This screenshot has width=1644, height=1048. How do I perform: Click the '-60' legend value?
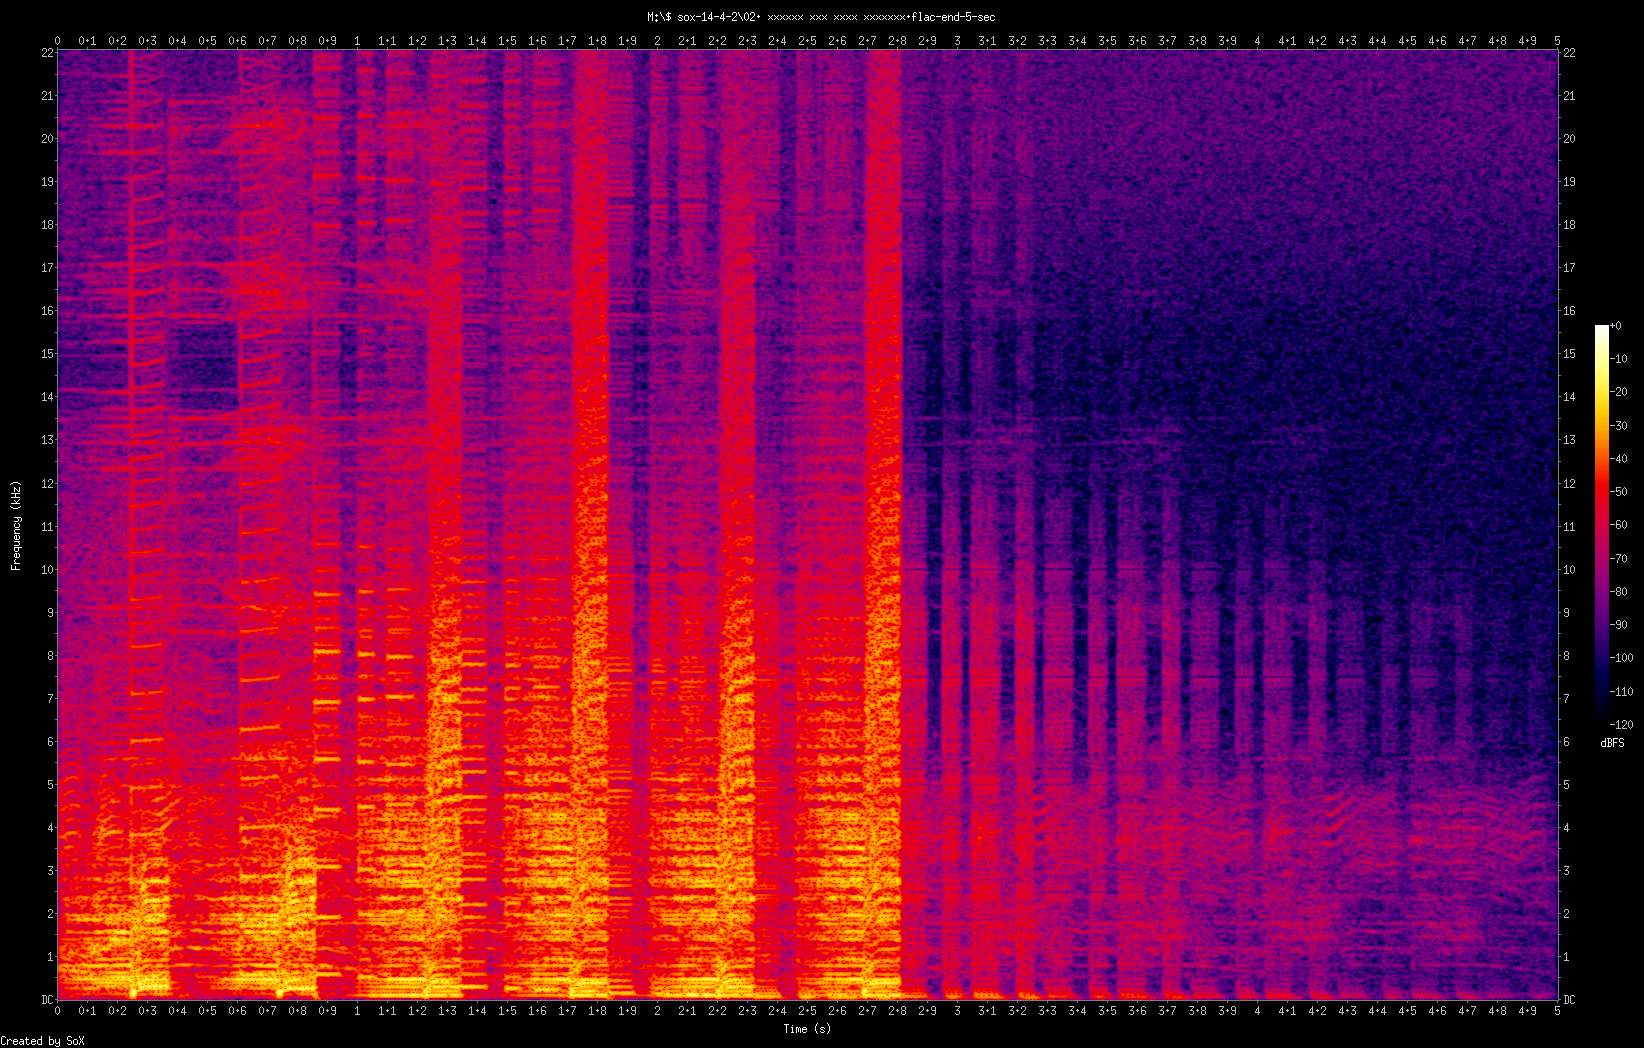[1619, 525]
